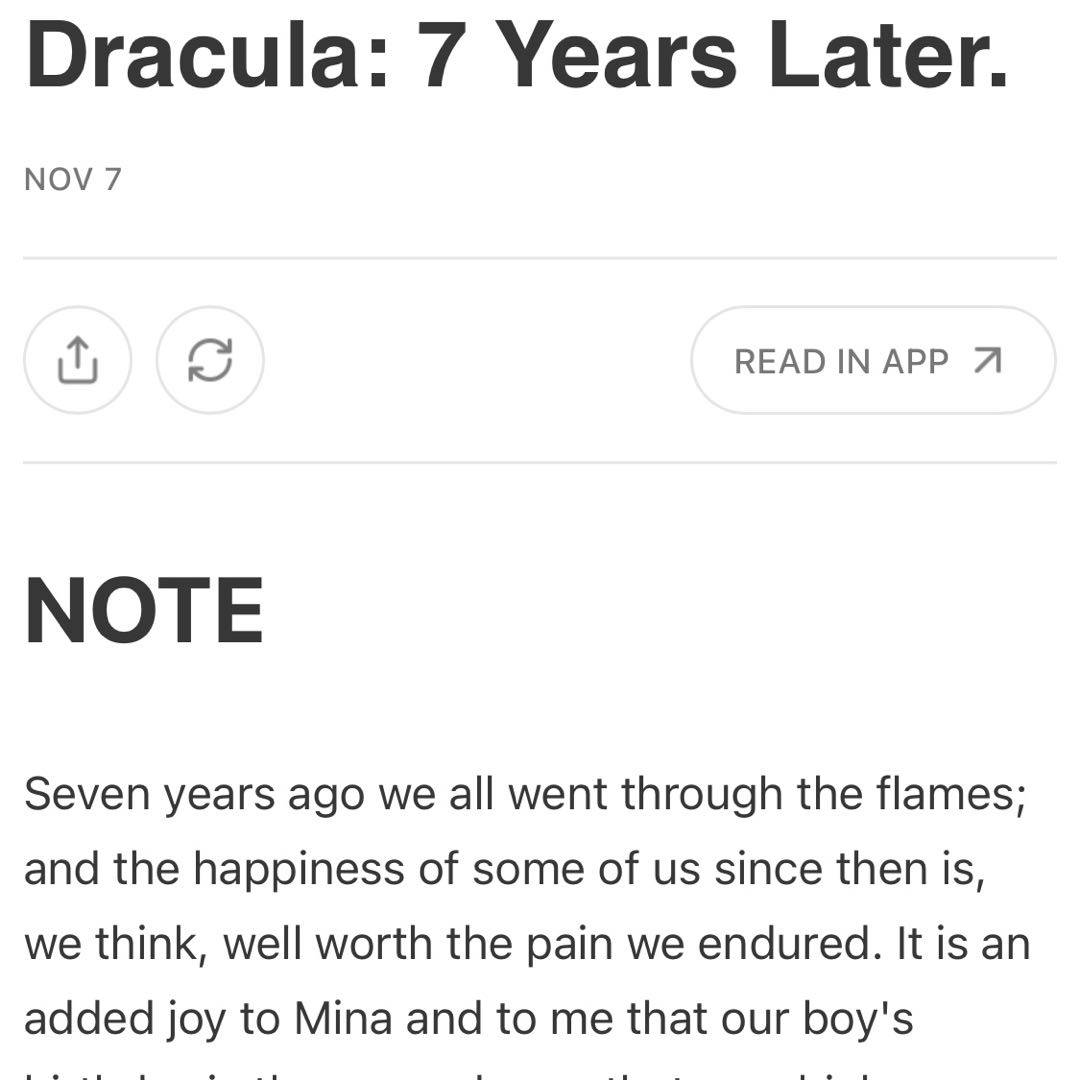Viewport: 1080px width, 1080px height.
Task: Click the arrow icon in Read in App
Action: [987, 361]
